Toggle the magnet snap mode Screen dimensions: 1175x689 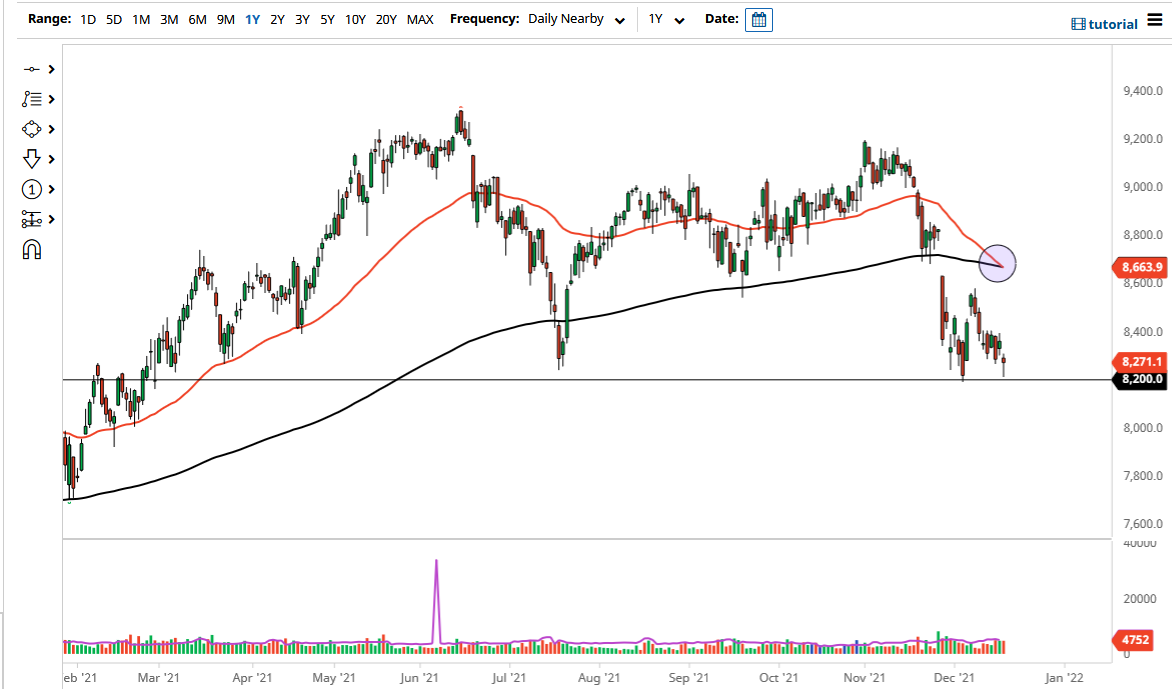tap(31, 250)
